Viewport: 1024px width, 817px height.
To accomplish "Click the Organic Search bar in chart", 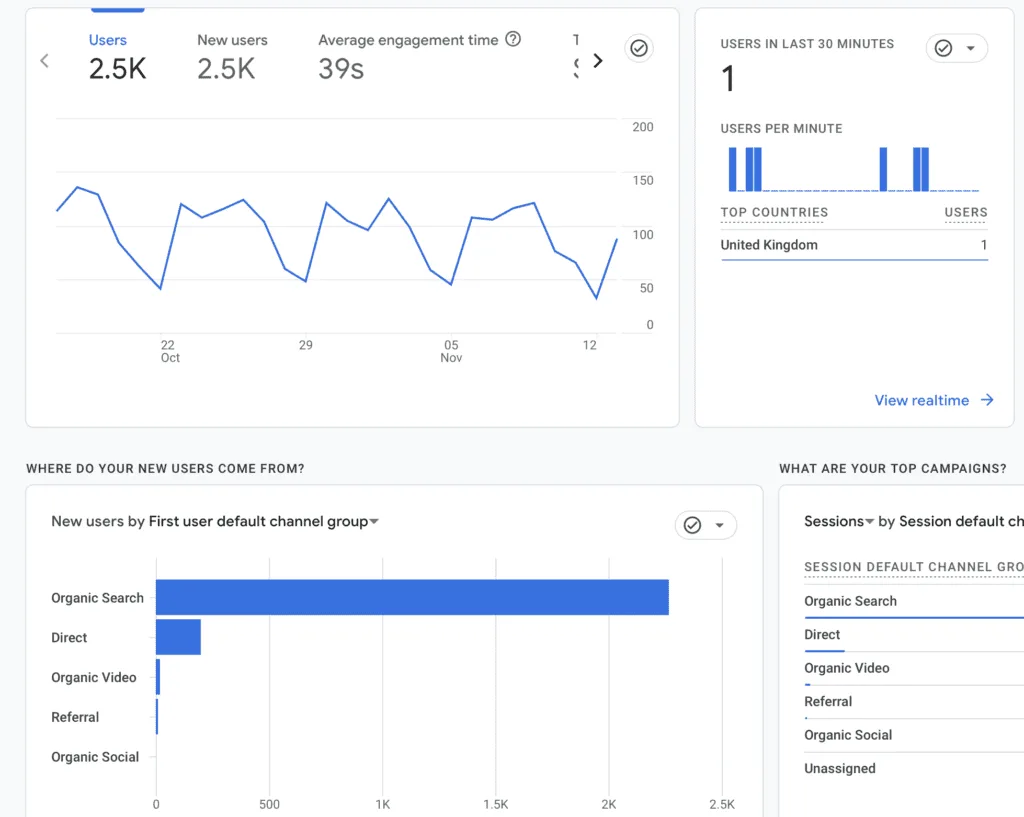I will pyautogui.click(x=412, y=597).
